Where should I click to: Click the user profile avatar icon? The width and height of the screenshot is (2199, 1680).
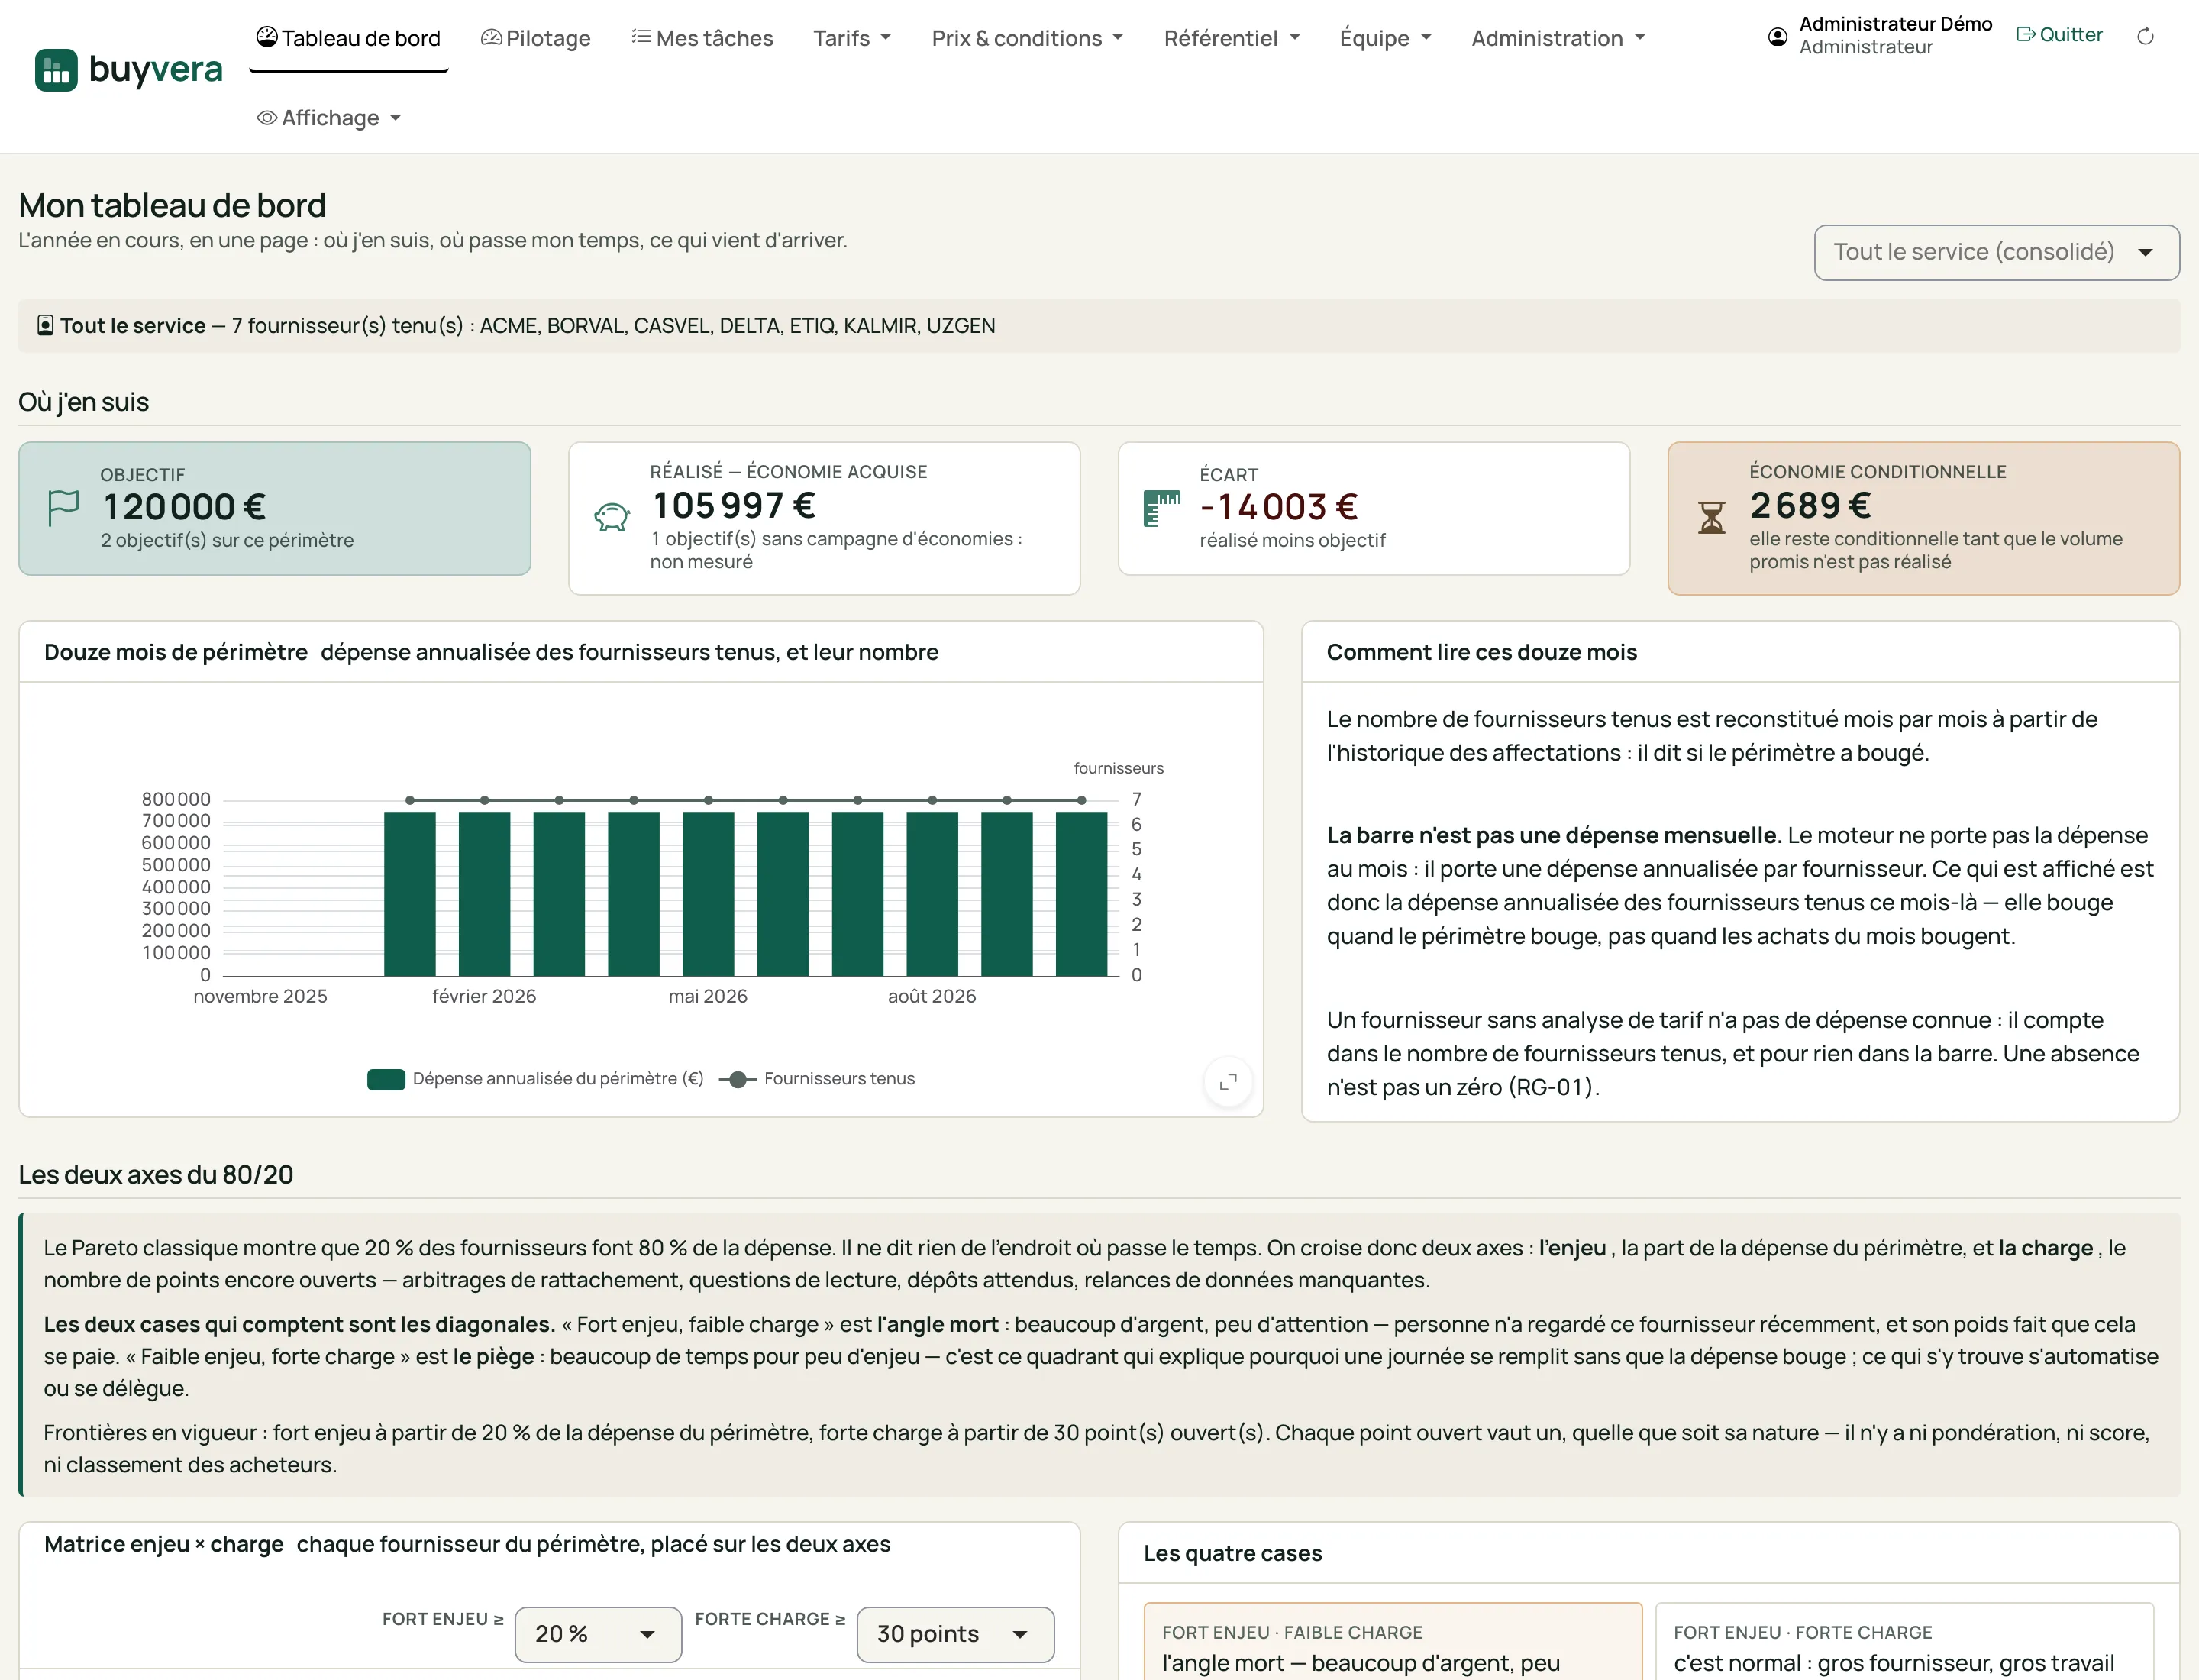coord(1777,37)
